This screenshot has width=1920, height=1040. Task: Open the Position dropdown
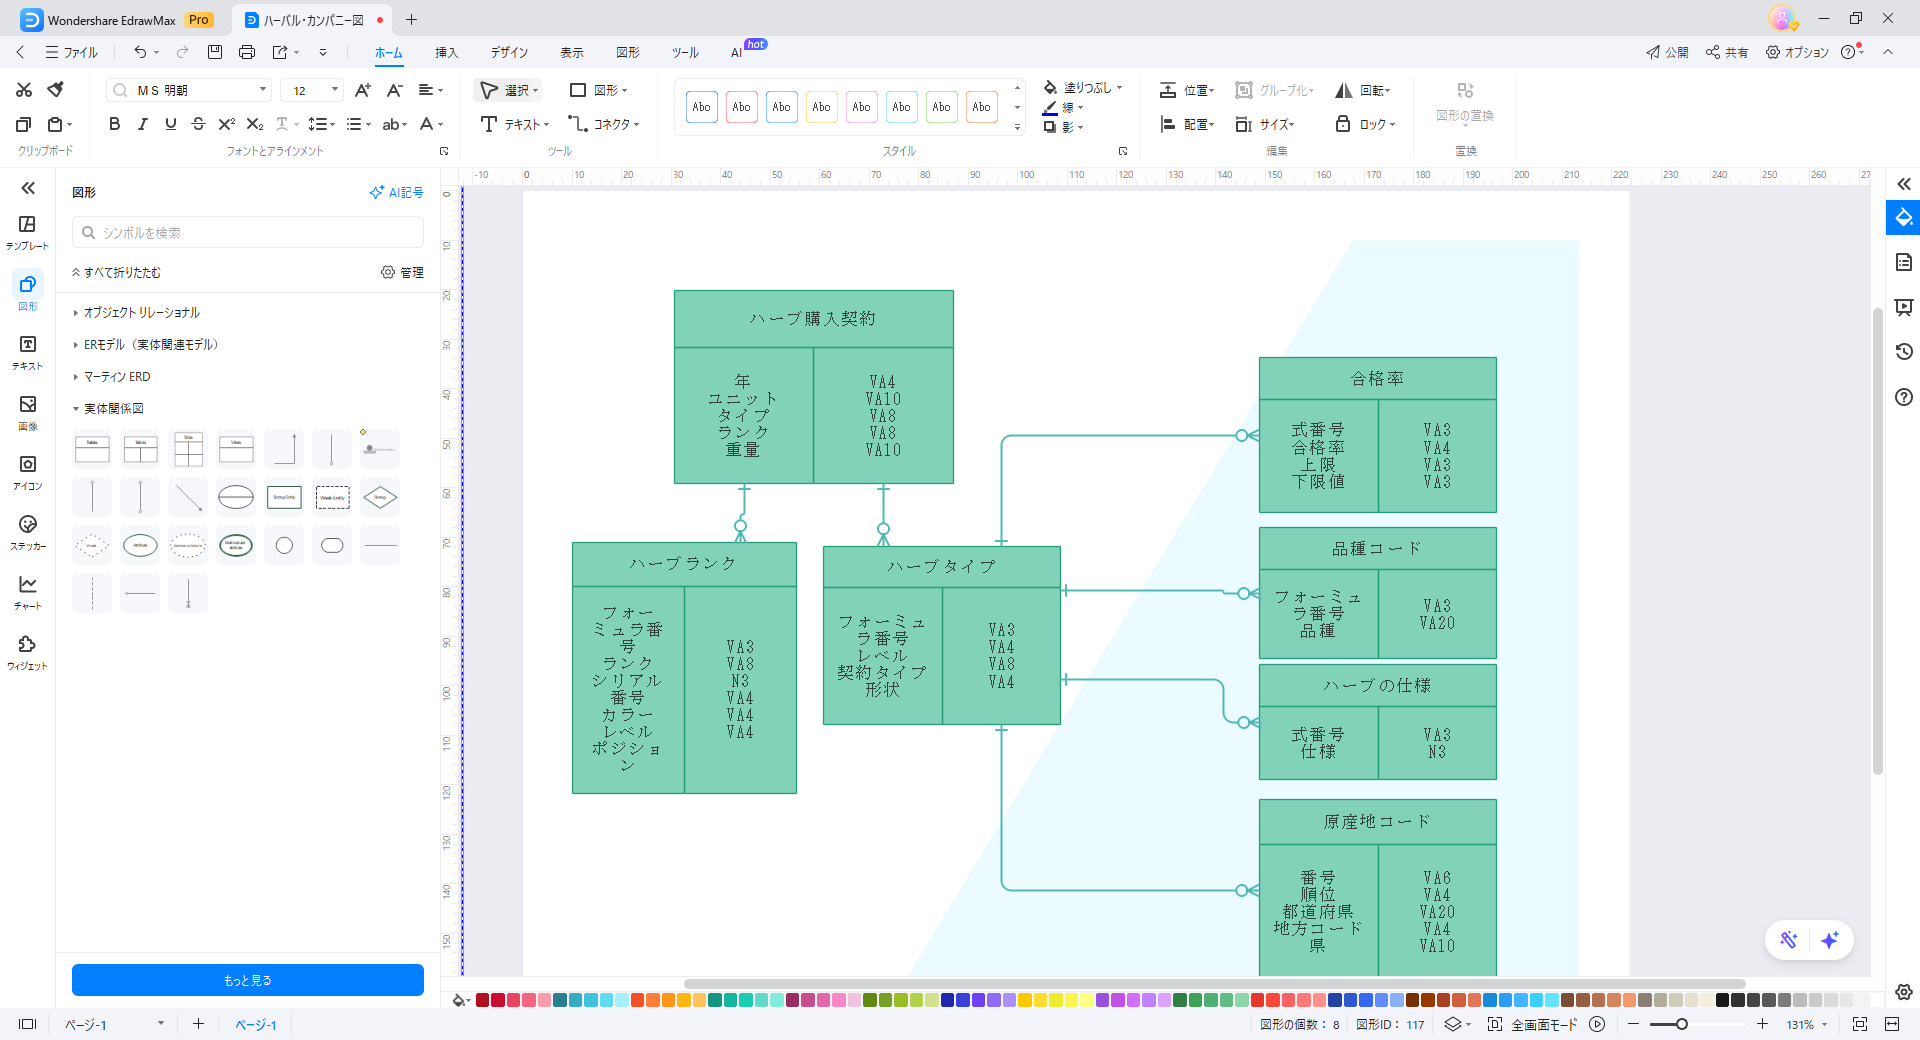(x=1187, y=90)
